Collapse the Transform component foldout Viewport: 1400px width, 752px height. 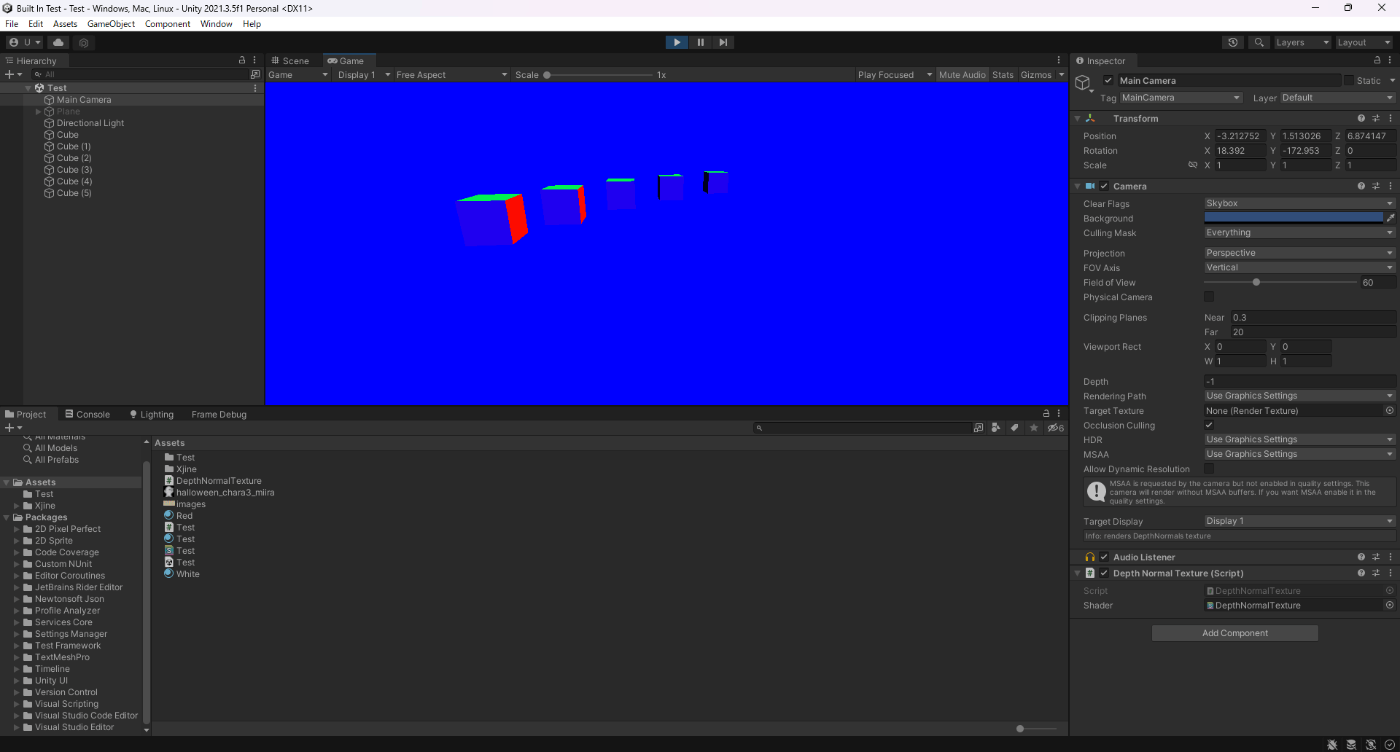1077,118
